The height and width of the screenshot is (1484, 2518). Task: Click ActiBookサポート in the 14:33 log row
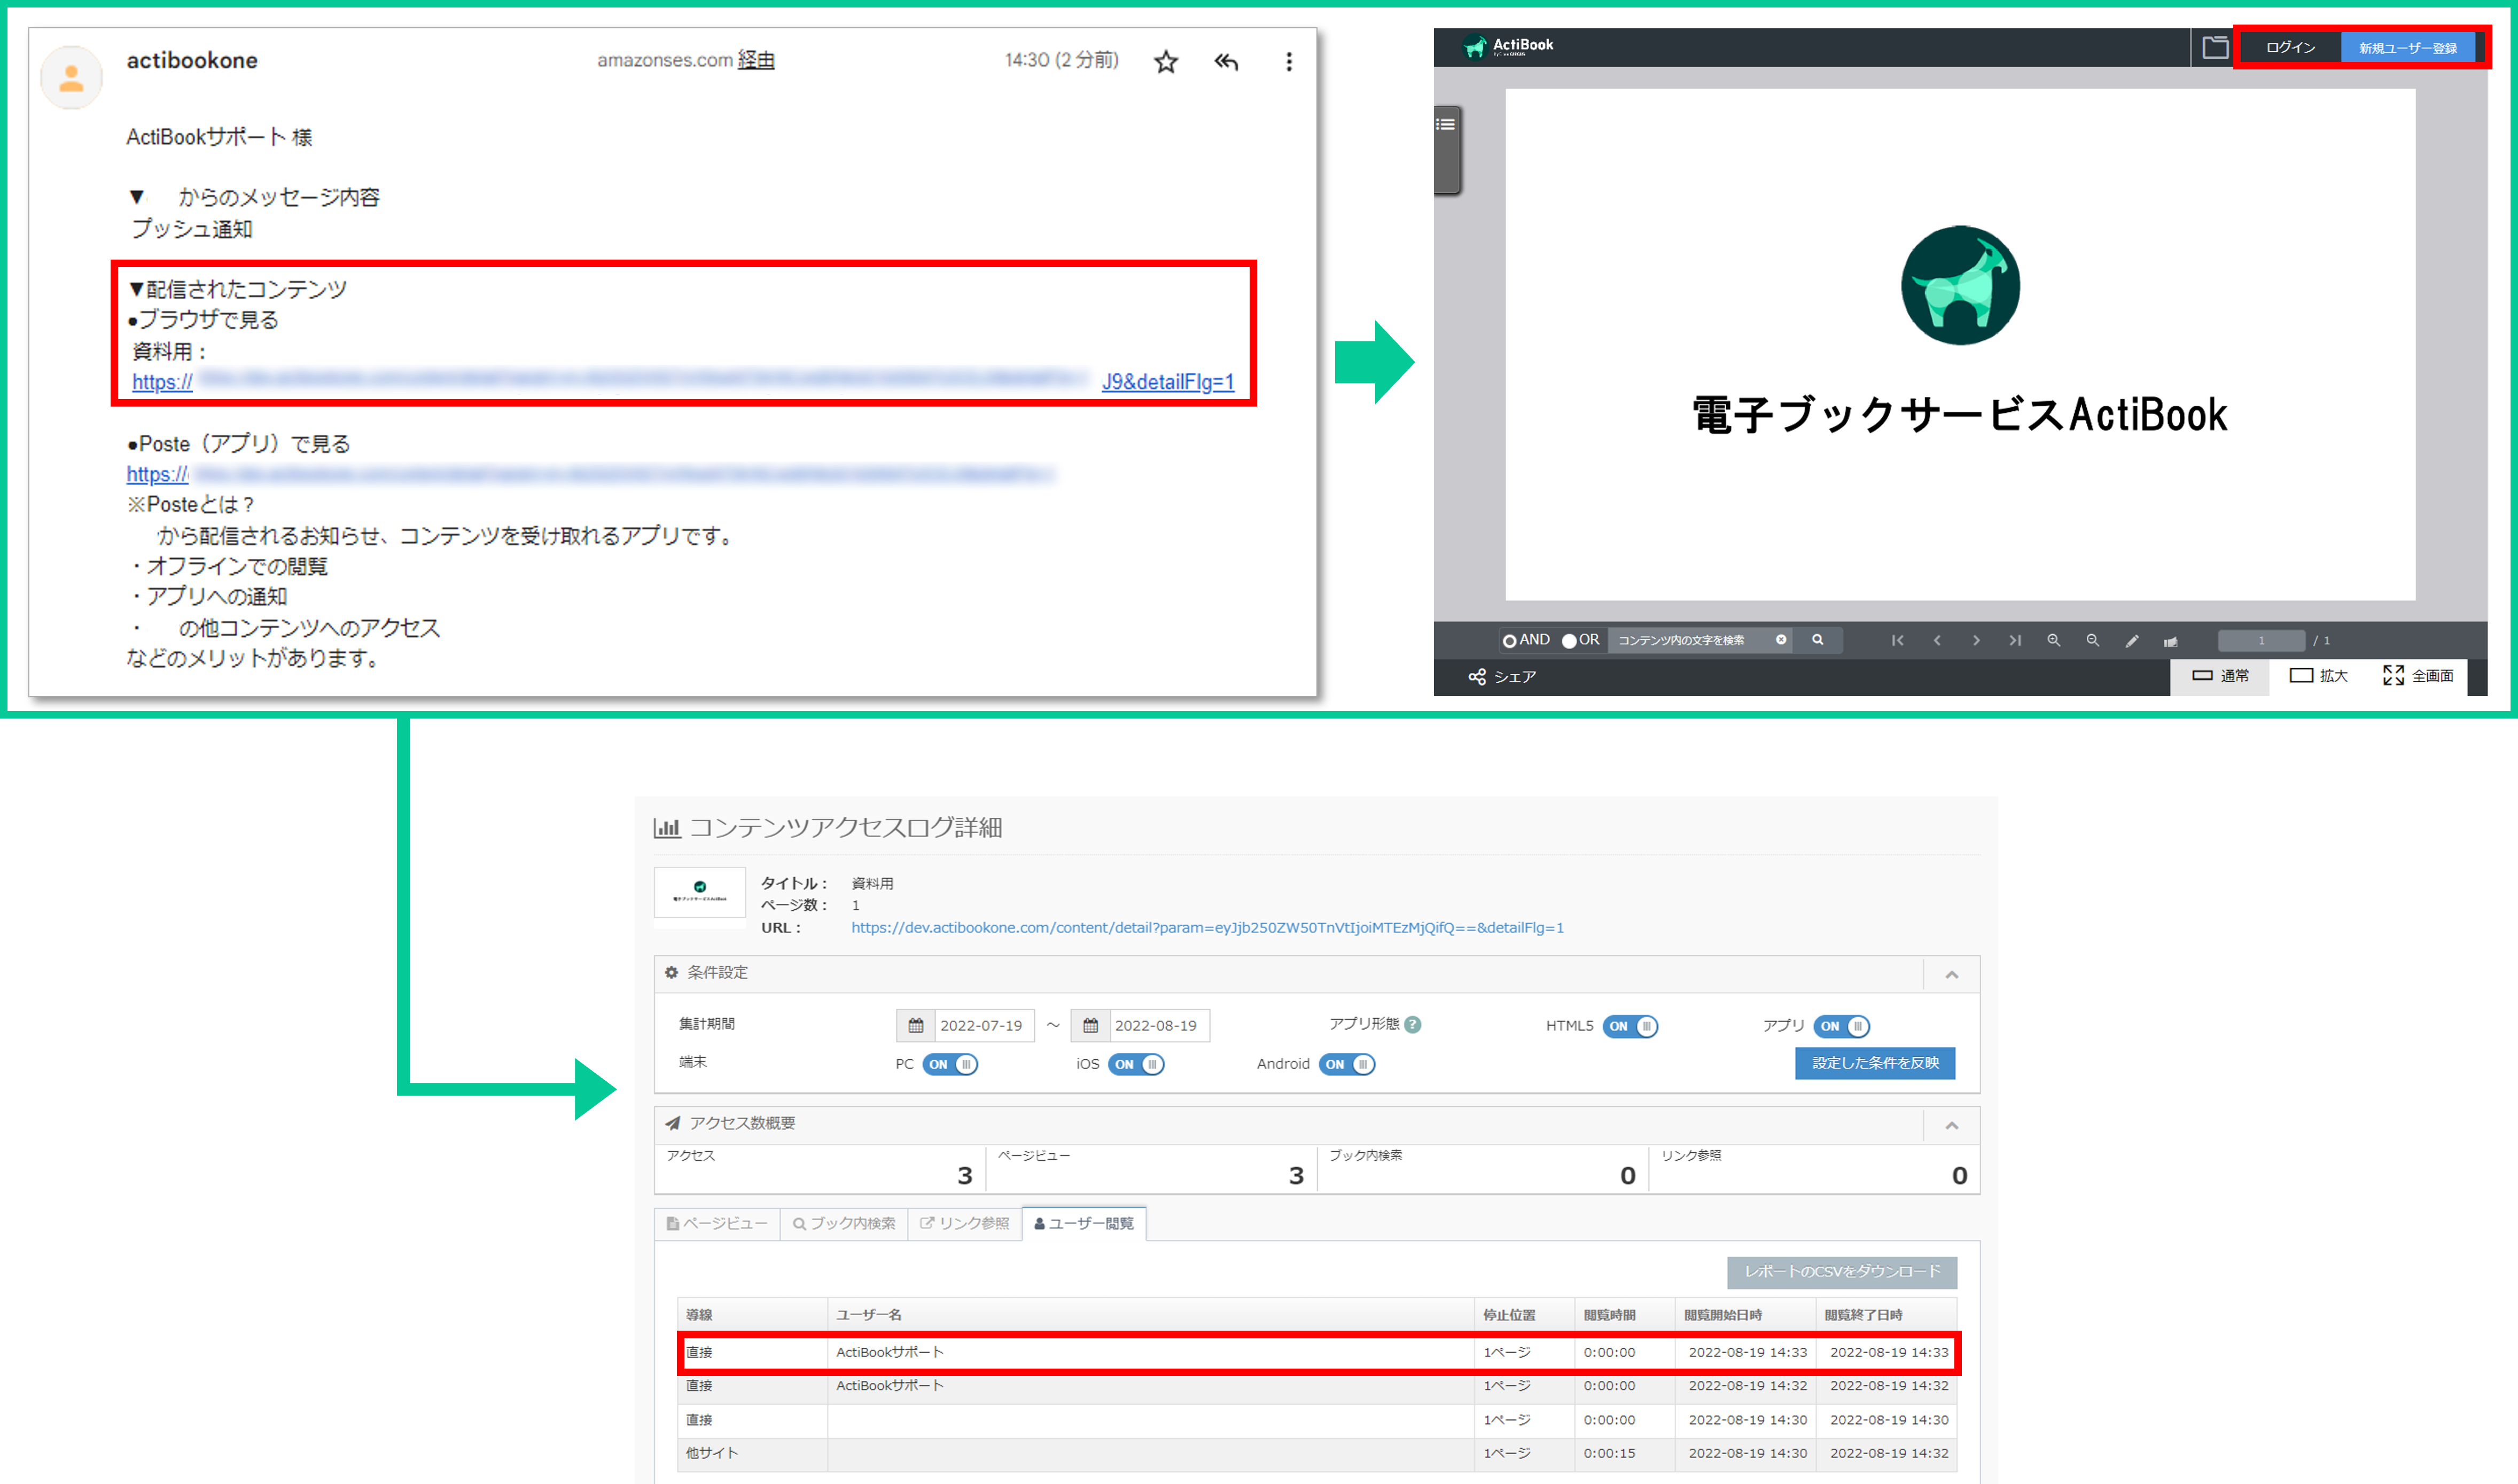[x=889, y=1352]
